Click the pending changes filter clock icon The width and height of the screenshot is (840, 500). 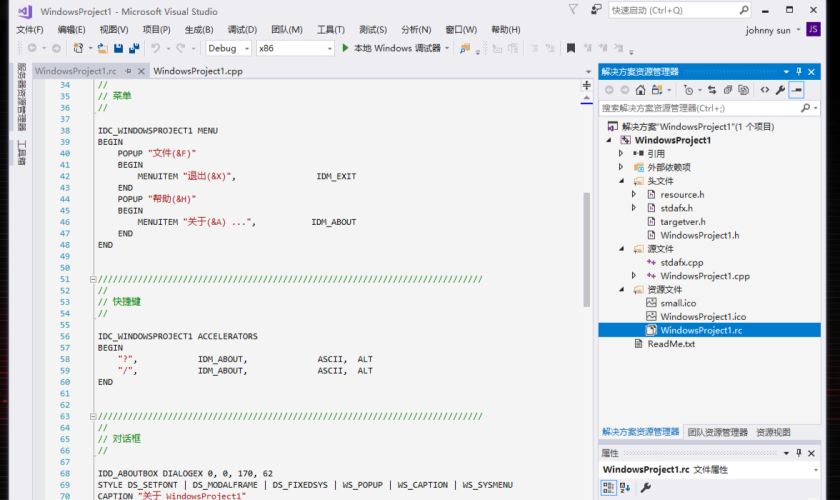pyautogui.click(x=688, y=90)
